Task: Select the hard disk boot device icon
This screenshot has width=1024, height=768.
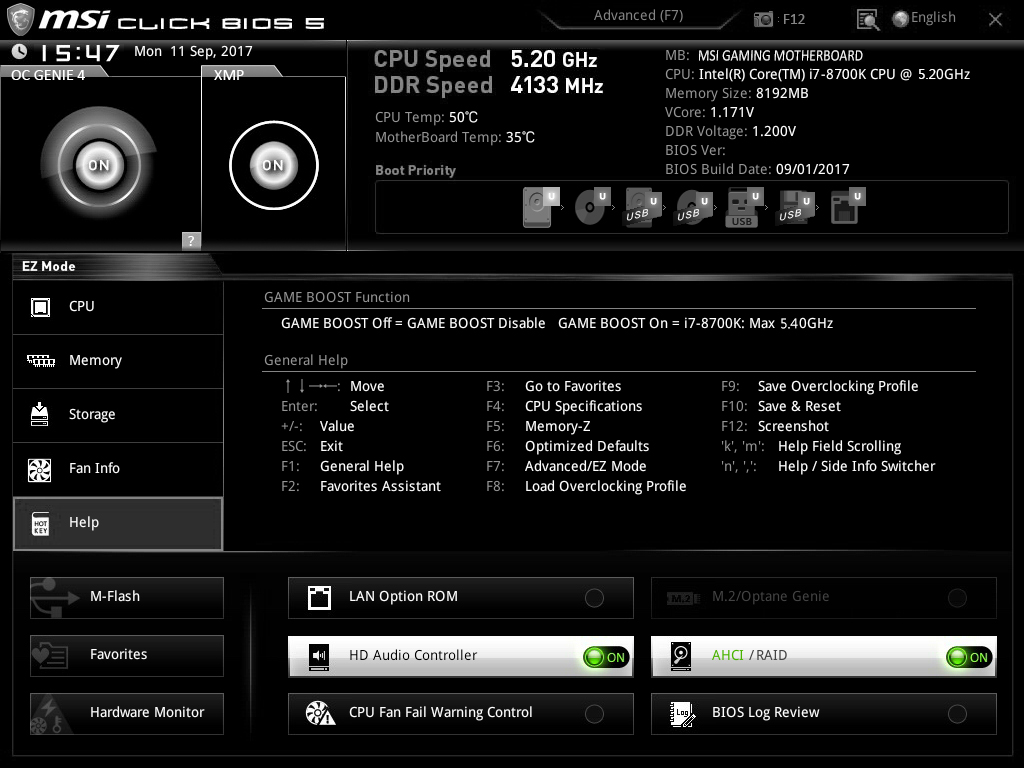Action: point(540,206)
